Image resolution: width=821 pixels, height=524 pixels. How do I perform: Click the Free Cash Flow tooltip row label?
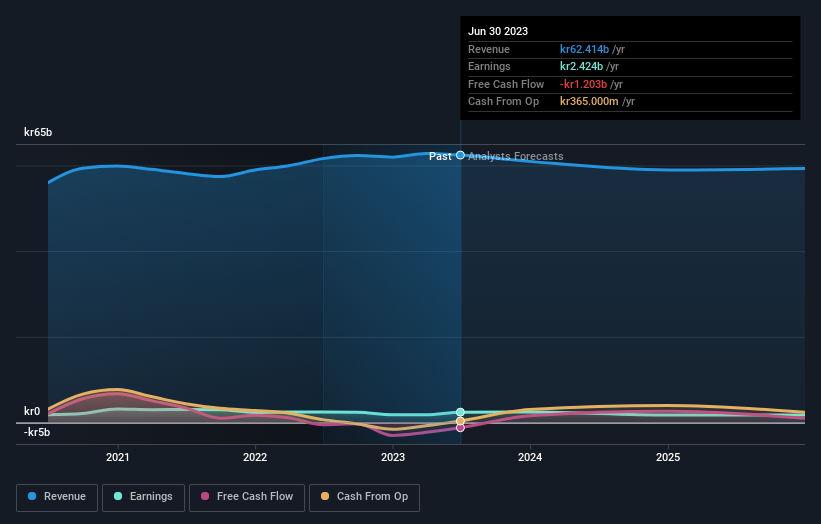(506, 84)
